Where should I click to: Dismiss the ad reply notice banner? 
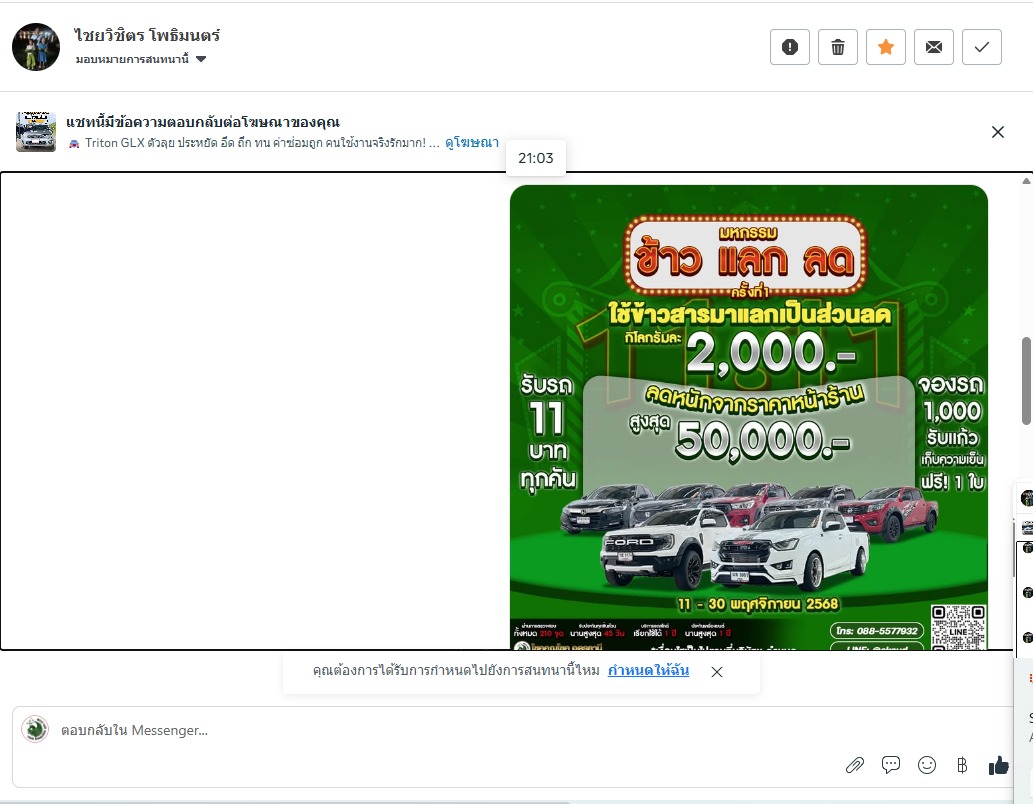(997, 132)
